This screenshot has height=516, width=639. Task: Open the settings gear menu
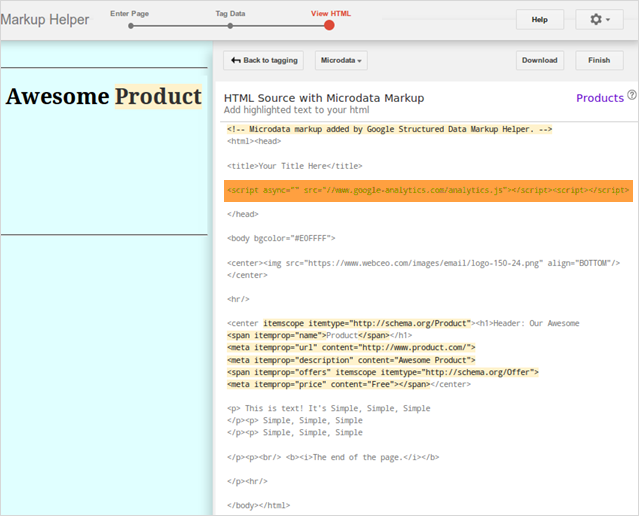pos(599,20)
